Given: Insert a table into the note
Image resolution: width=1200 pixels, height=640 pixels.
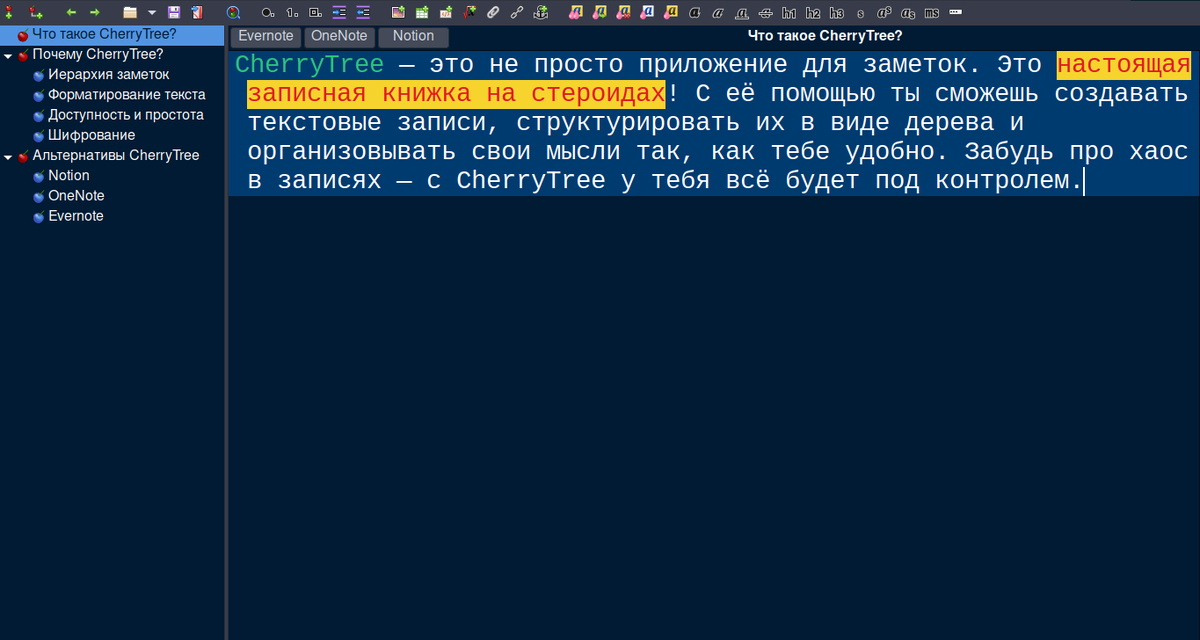Looking at the screenshot, I should [422, 13].
